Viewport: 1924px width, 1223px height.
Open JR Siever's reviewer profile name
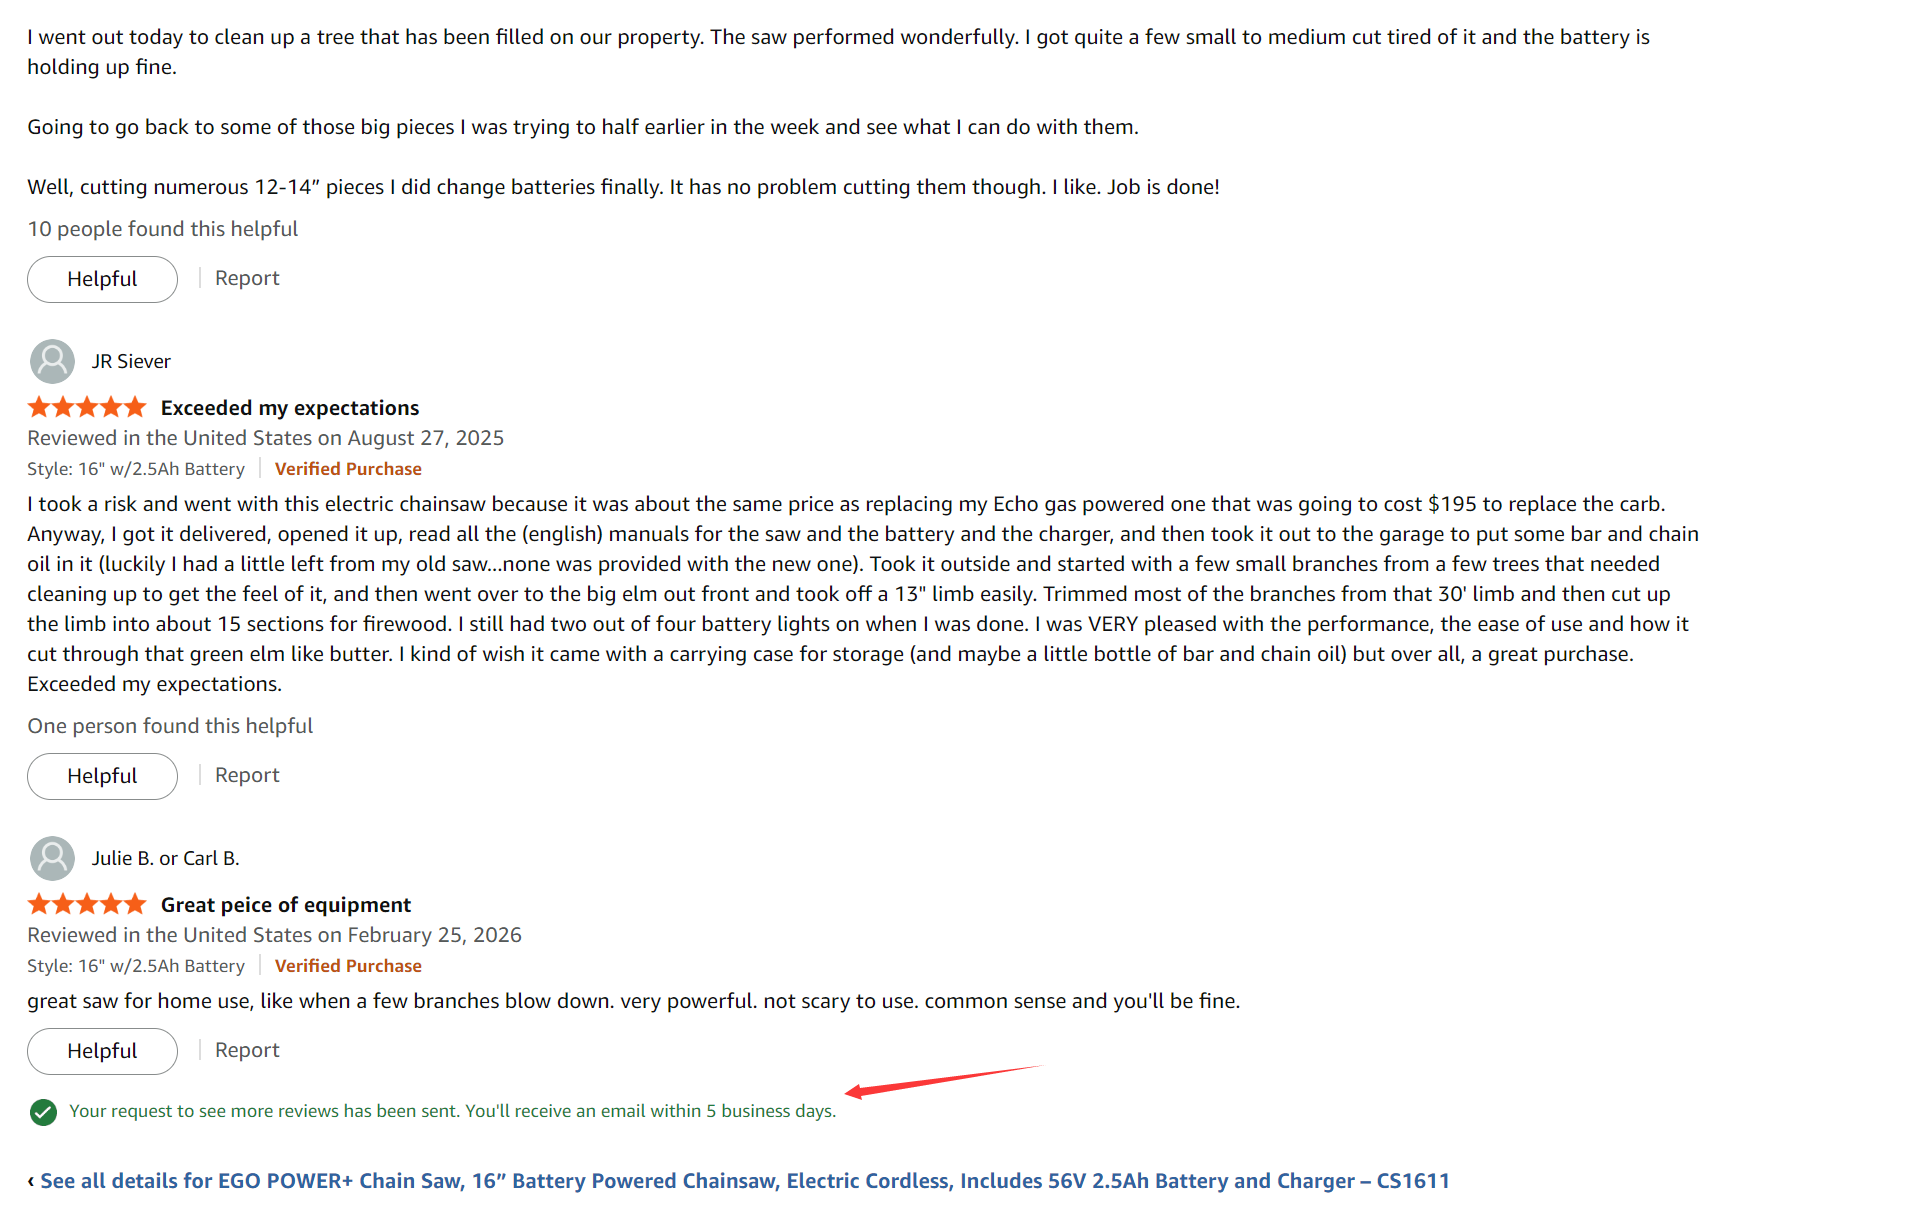131,361
